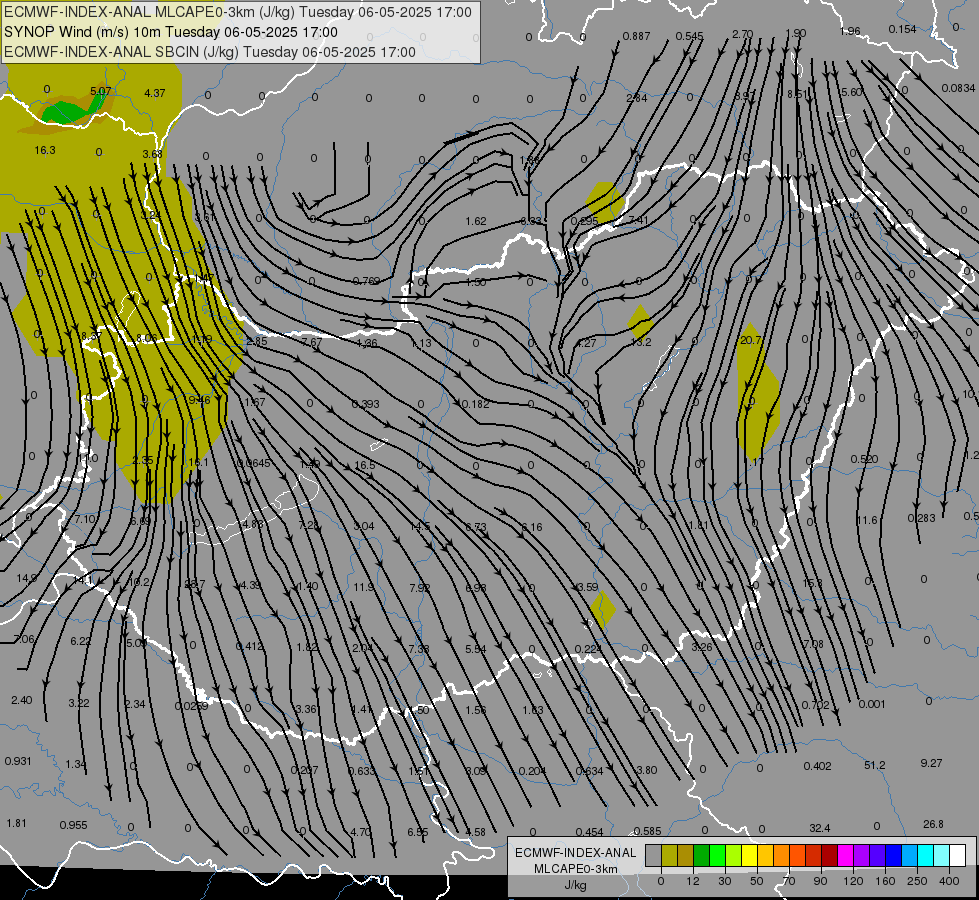Click the map value 0.224
This screenshot has height=900, width=979.
pyautogui.click(x=588, y=649)
